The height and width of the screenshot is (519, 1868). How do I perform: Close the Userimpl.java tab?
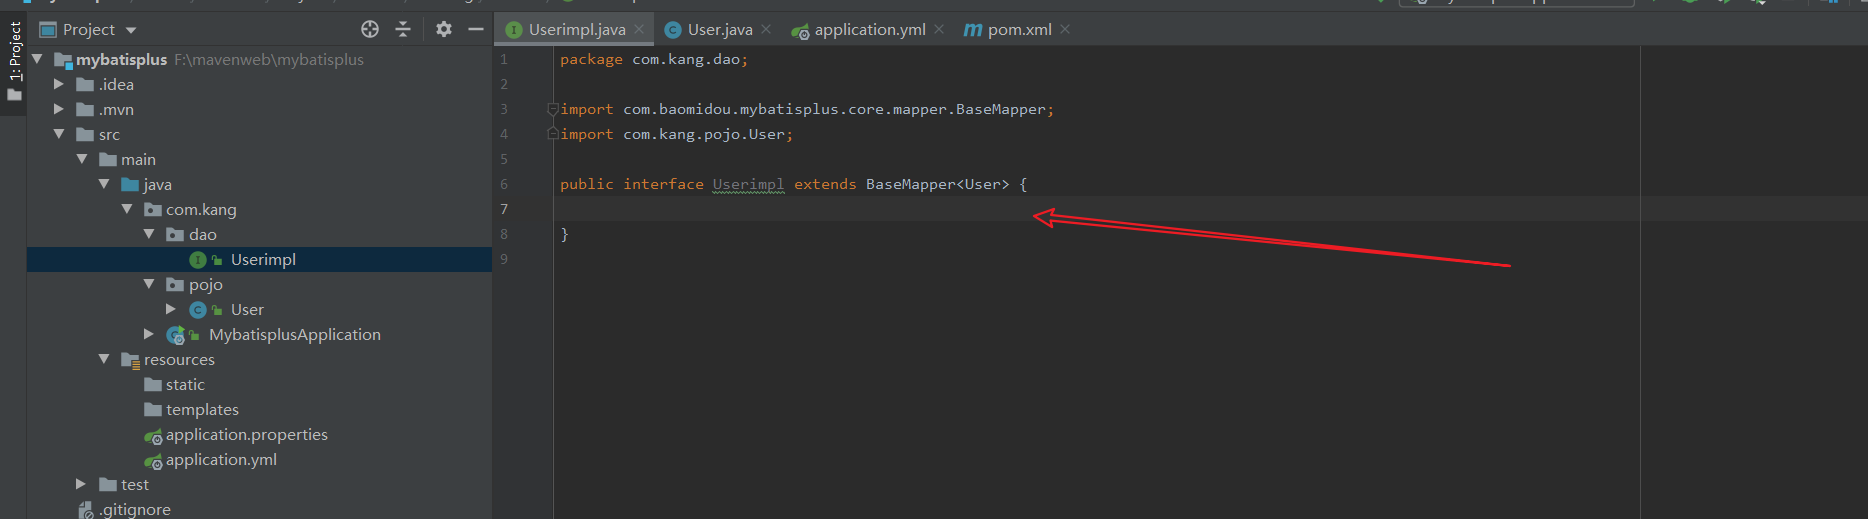point(639,29)
